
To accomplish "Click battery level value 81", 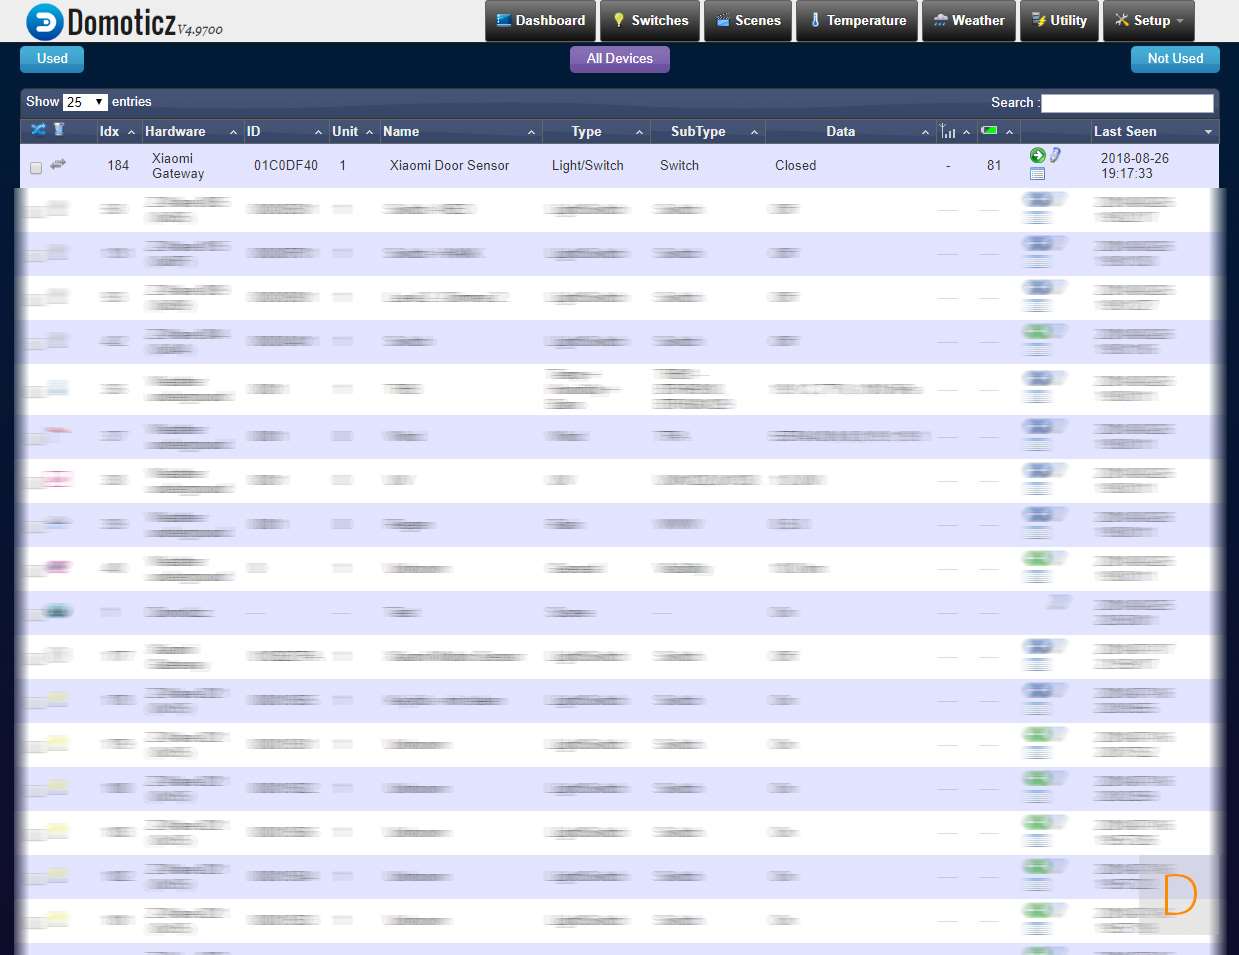I will [994, 166].
